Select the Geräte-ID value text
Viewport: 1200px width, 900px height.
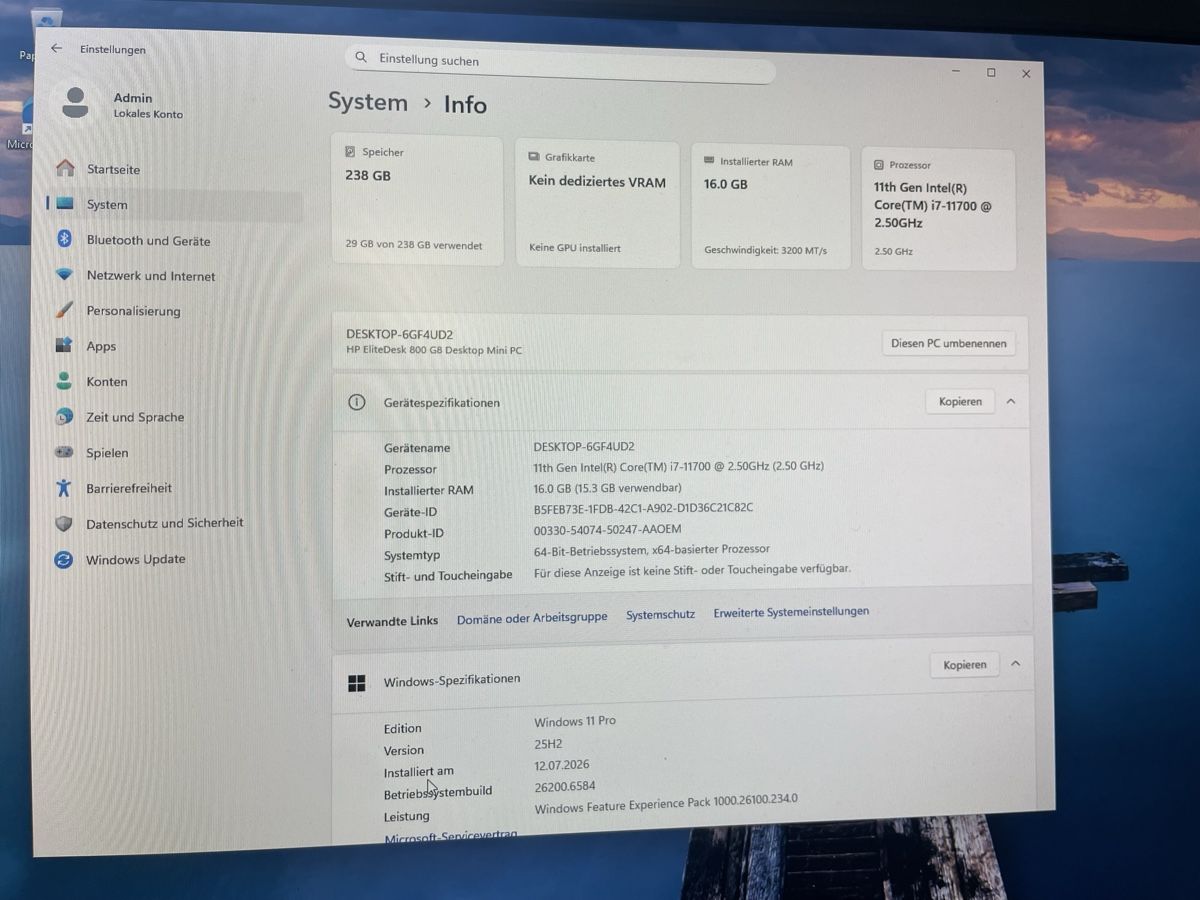[643, 508]
